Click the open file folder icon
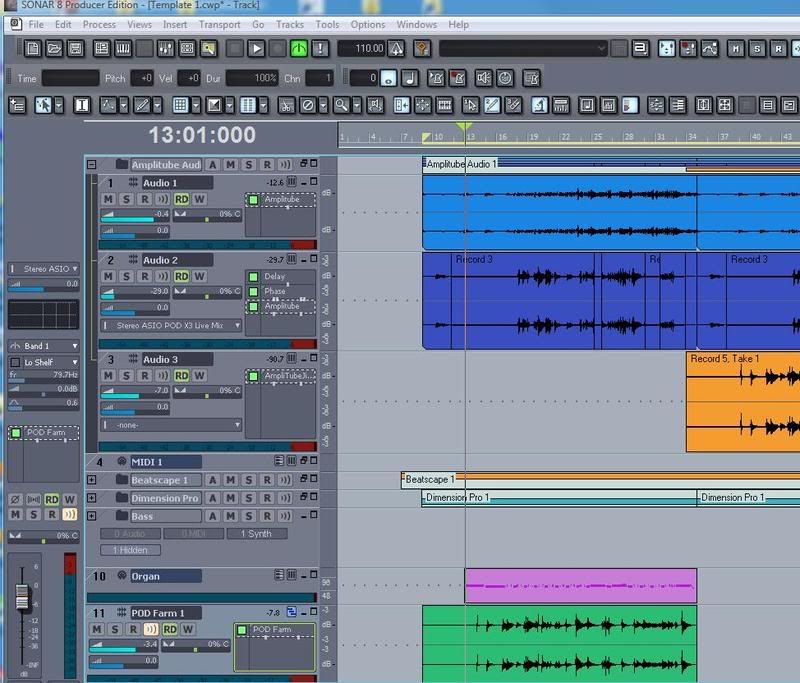This screenshot has height=683, width=800. coord(52,48)
